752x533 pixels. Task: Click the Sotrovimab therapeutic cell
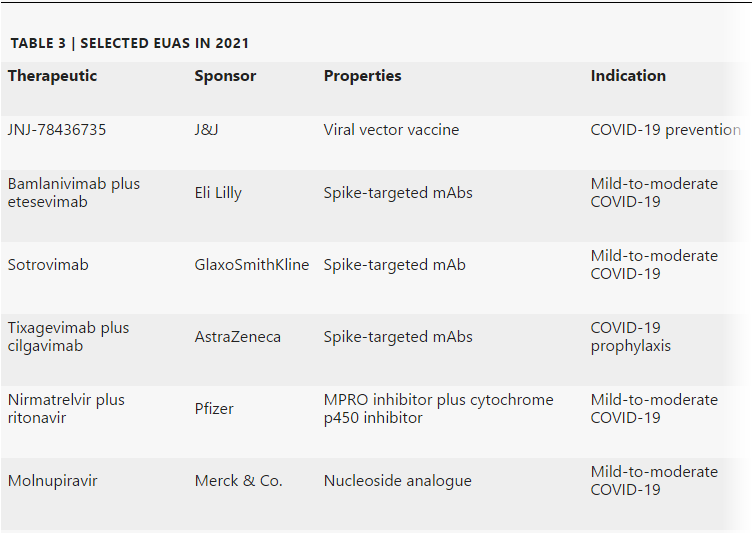(48, 265)
